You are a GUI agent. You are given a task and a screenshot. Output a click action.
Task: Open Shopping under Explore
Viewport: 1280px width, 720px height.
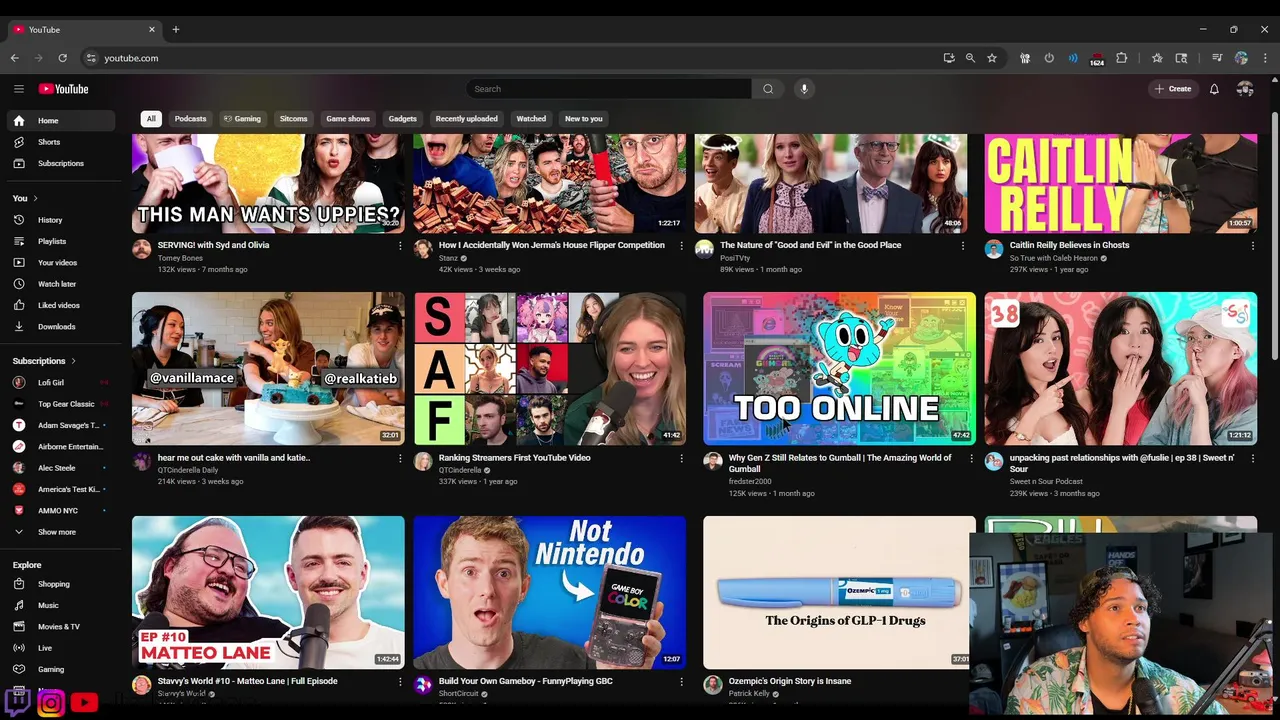coord(60,584)
